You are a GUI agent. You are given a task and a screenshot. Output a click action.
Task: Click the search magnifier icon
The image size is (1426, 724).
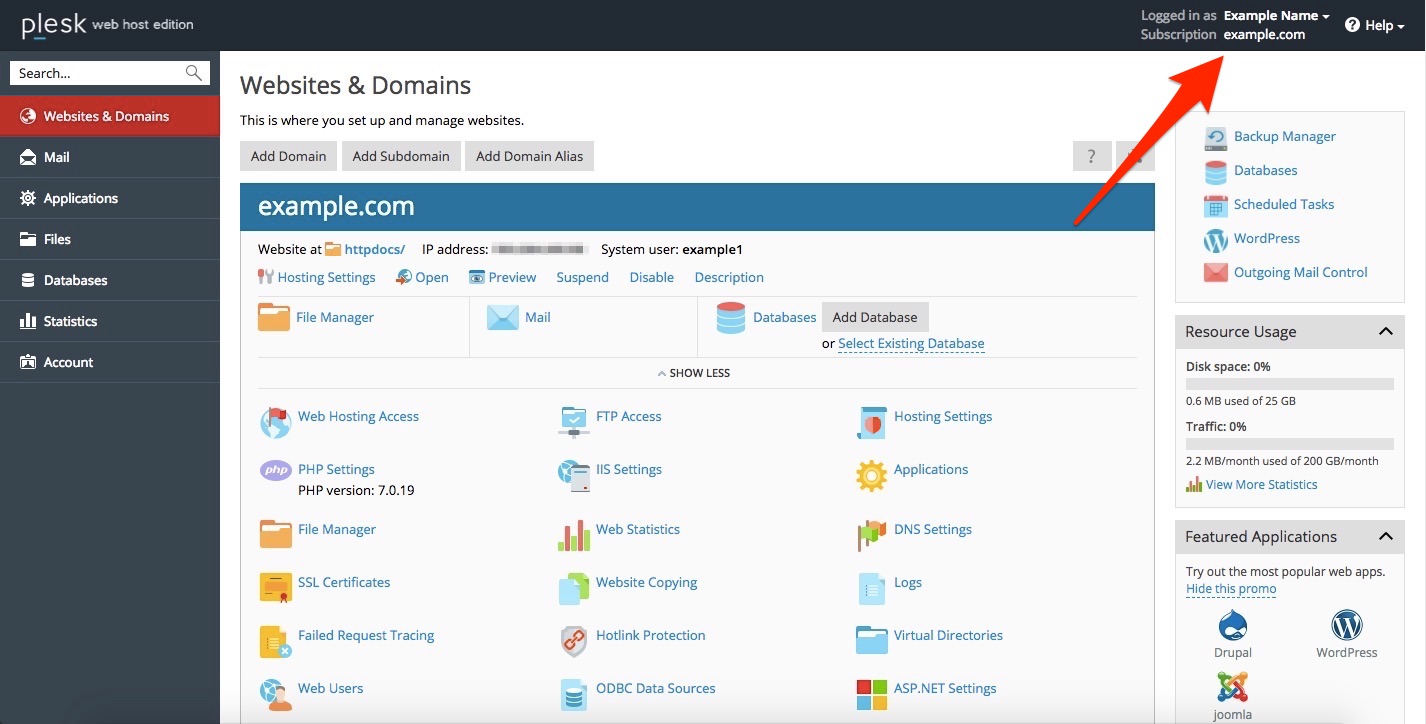194,73
